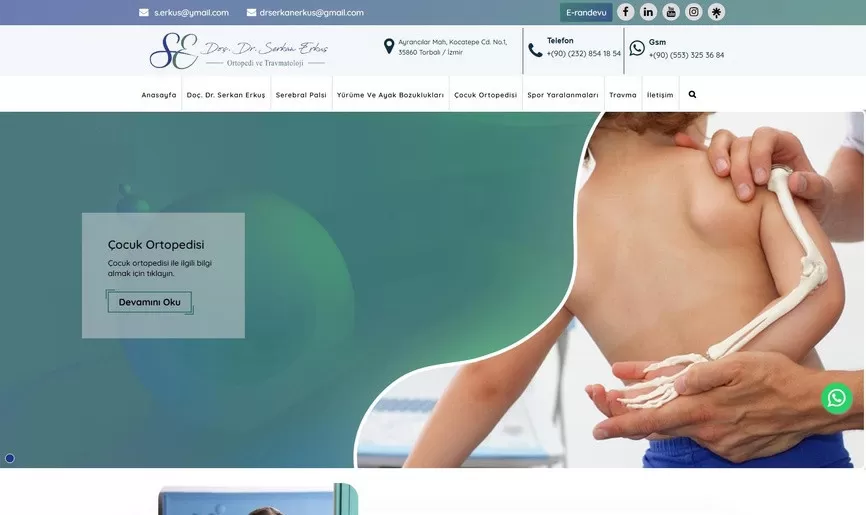Open the Instagram profile icon

tap(694, 12)
